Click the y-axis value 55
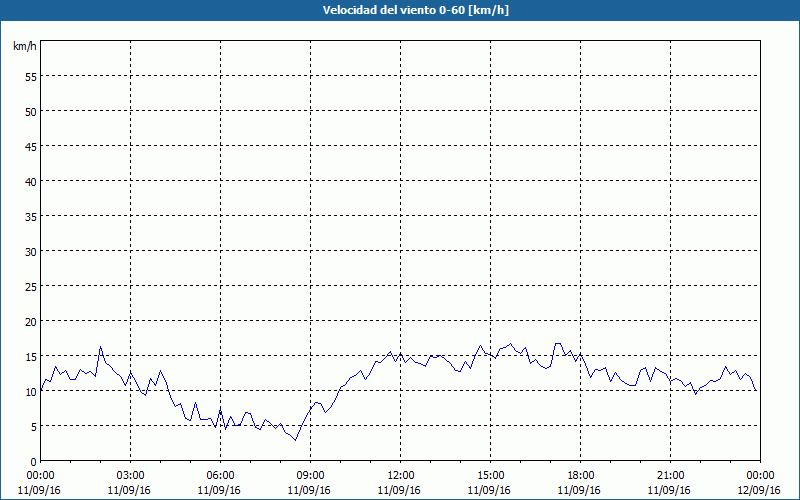This screenshot has height=500, width=800. coord(31,77)
